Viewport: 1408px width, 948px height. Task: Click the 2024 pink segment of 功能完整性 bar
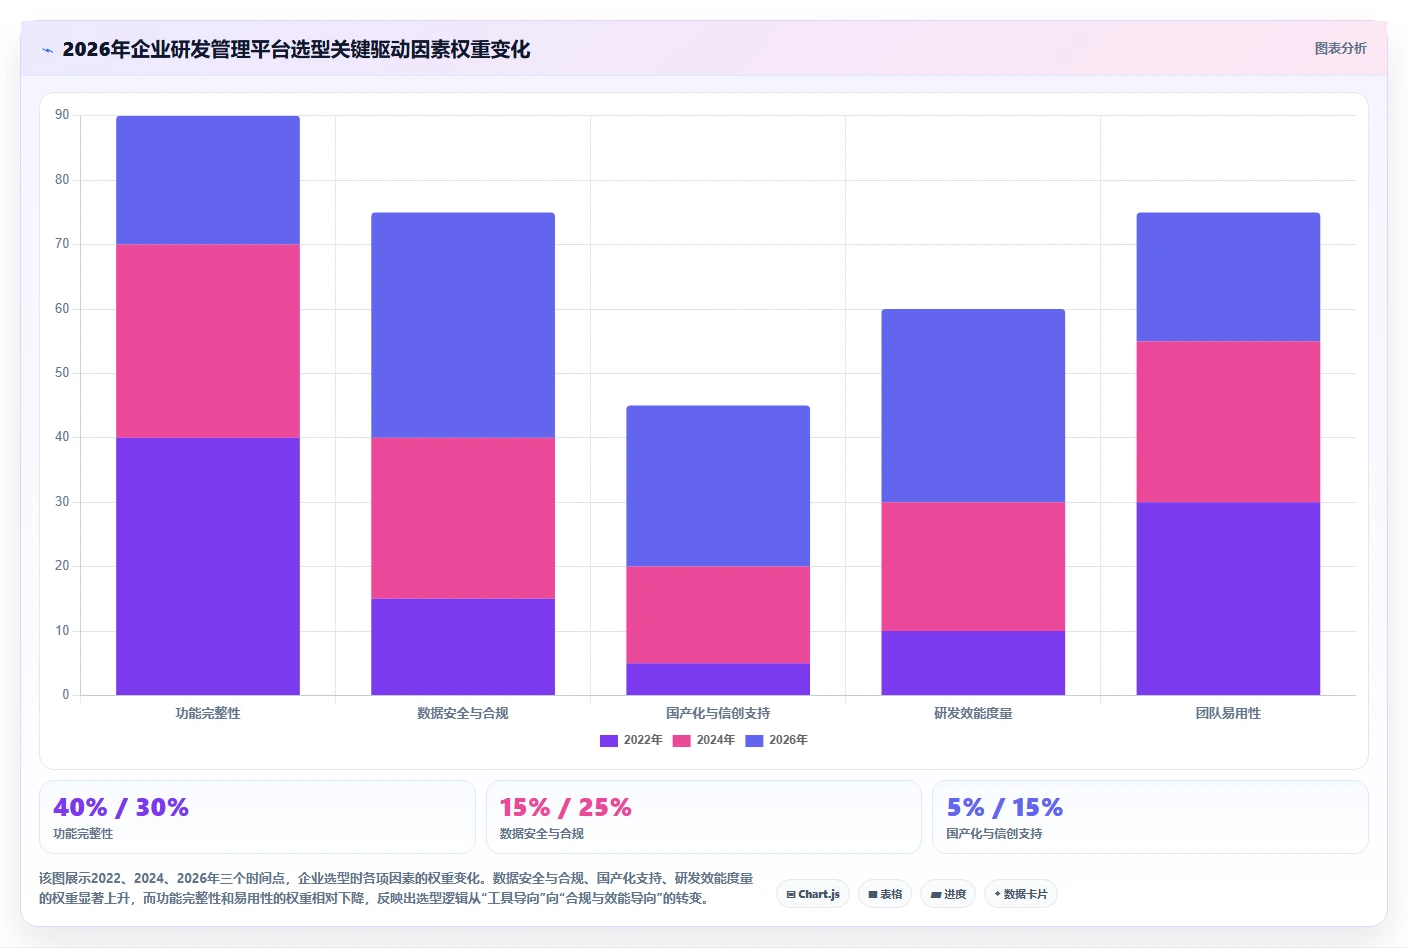[208, 341]
